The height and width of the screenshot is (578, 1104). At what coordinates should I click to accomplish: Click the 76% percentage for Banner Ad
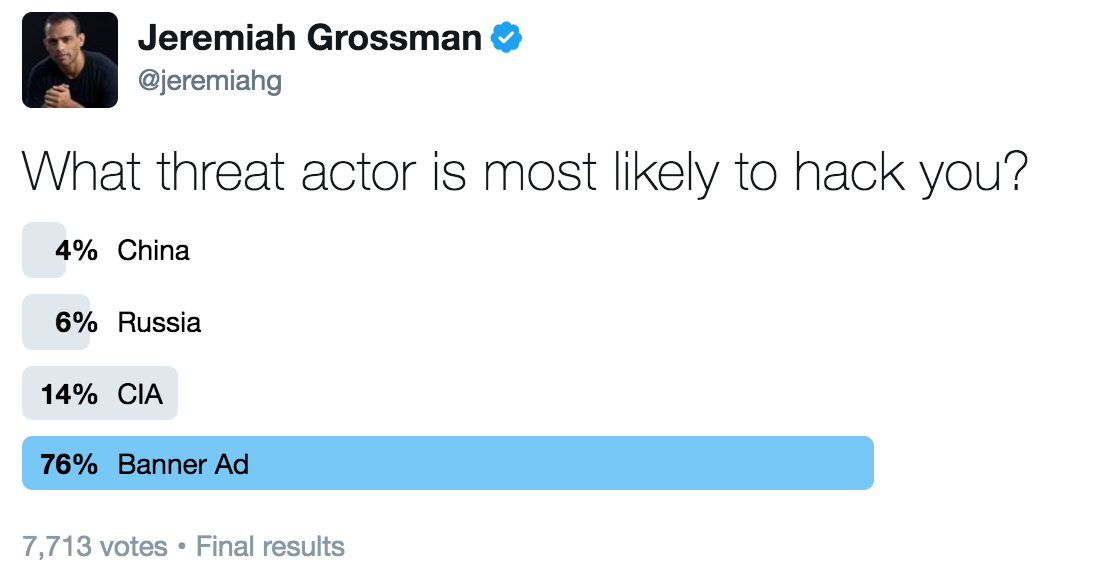69,464
